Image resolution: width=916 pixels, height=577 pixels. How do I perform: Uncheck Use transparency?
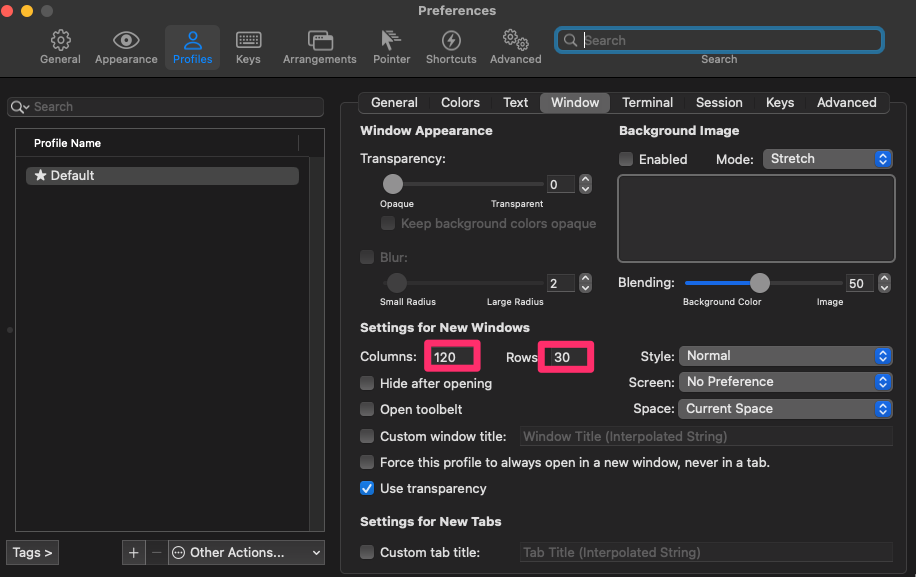pyautogui.click(x=367, y=488)
